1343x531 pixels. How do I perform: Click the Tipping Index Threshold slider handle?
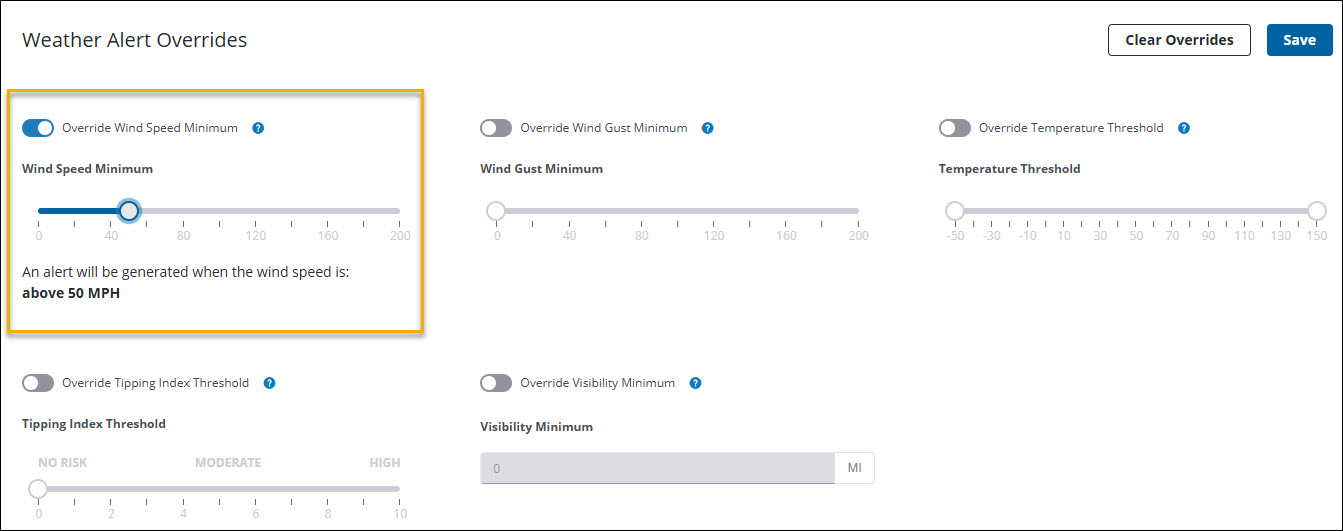pos(38,489)
